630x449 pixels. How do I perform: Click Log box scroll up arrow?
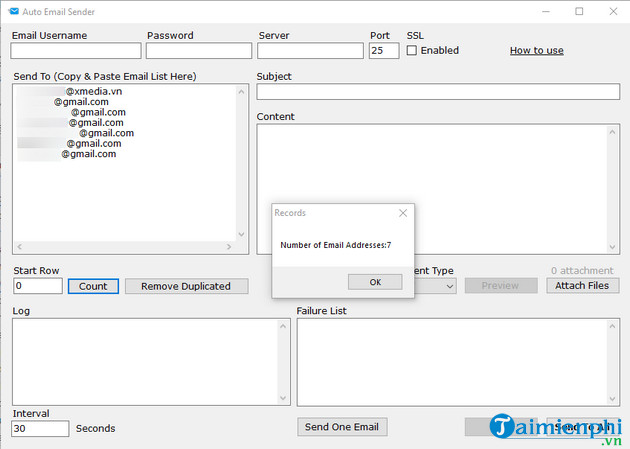click(x=283, y=326)
